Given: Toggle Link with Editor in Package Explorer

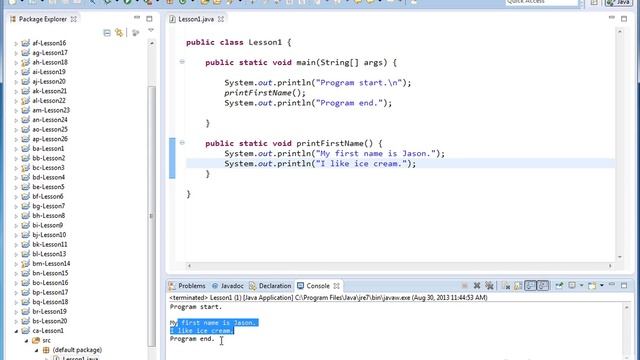Looking at the screenshot, I should 119,33.
